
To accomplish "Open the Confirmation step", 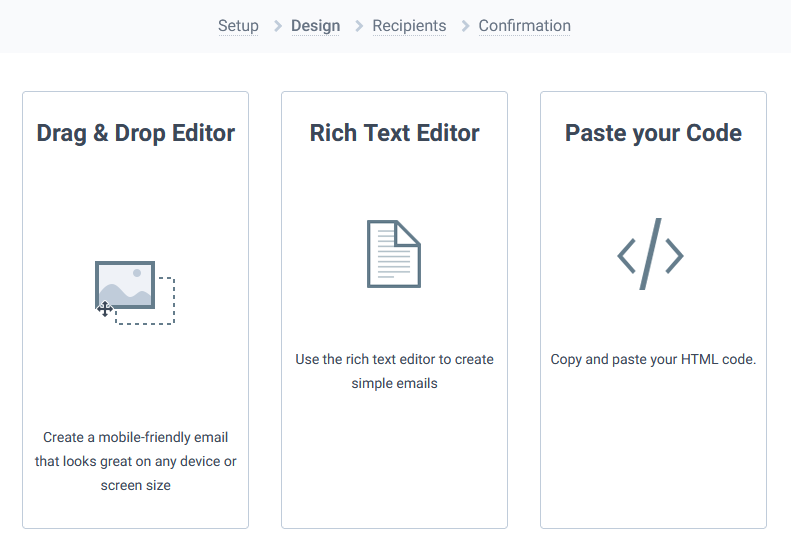I will (x=525, y=26).
